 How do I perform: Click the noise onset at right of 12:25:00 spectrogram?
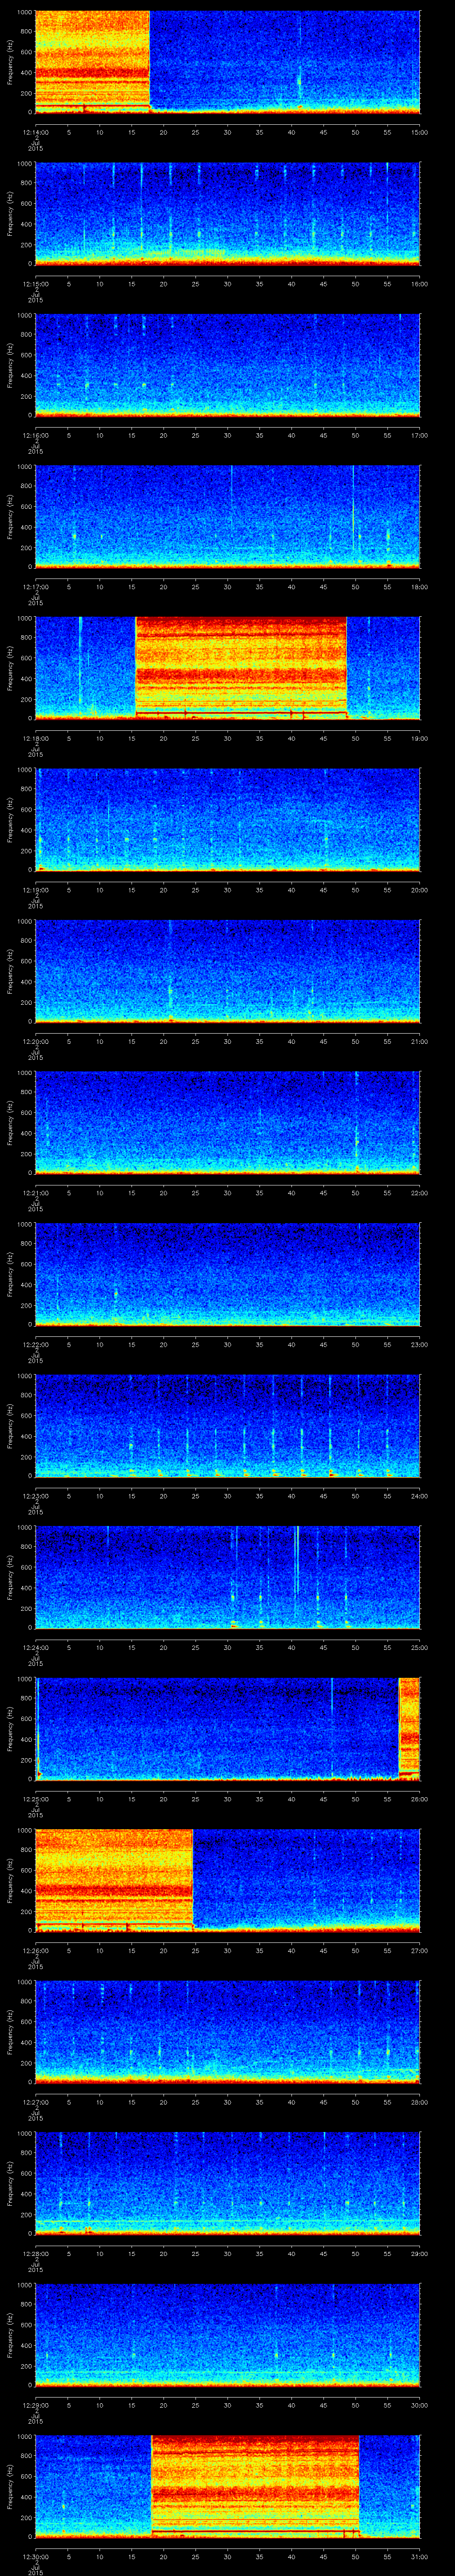coord(409,1728)
